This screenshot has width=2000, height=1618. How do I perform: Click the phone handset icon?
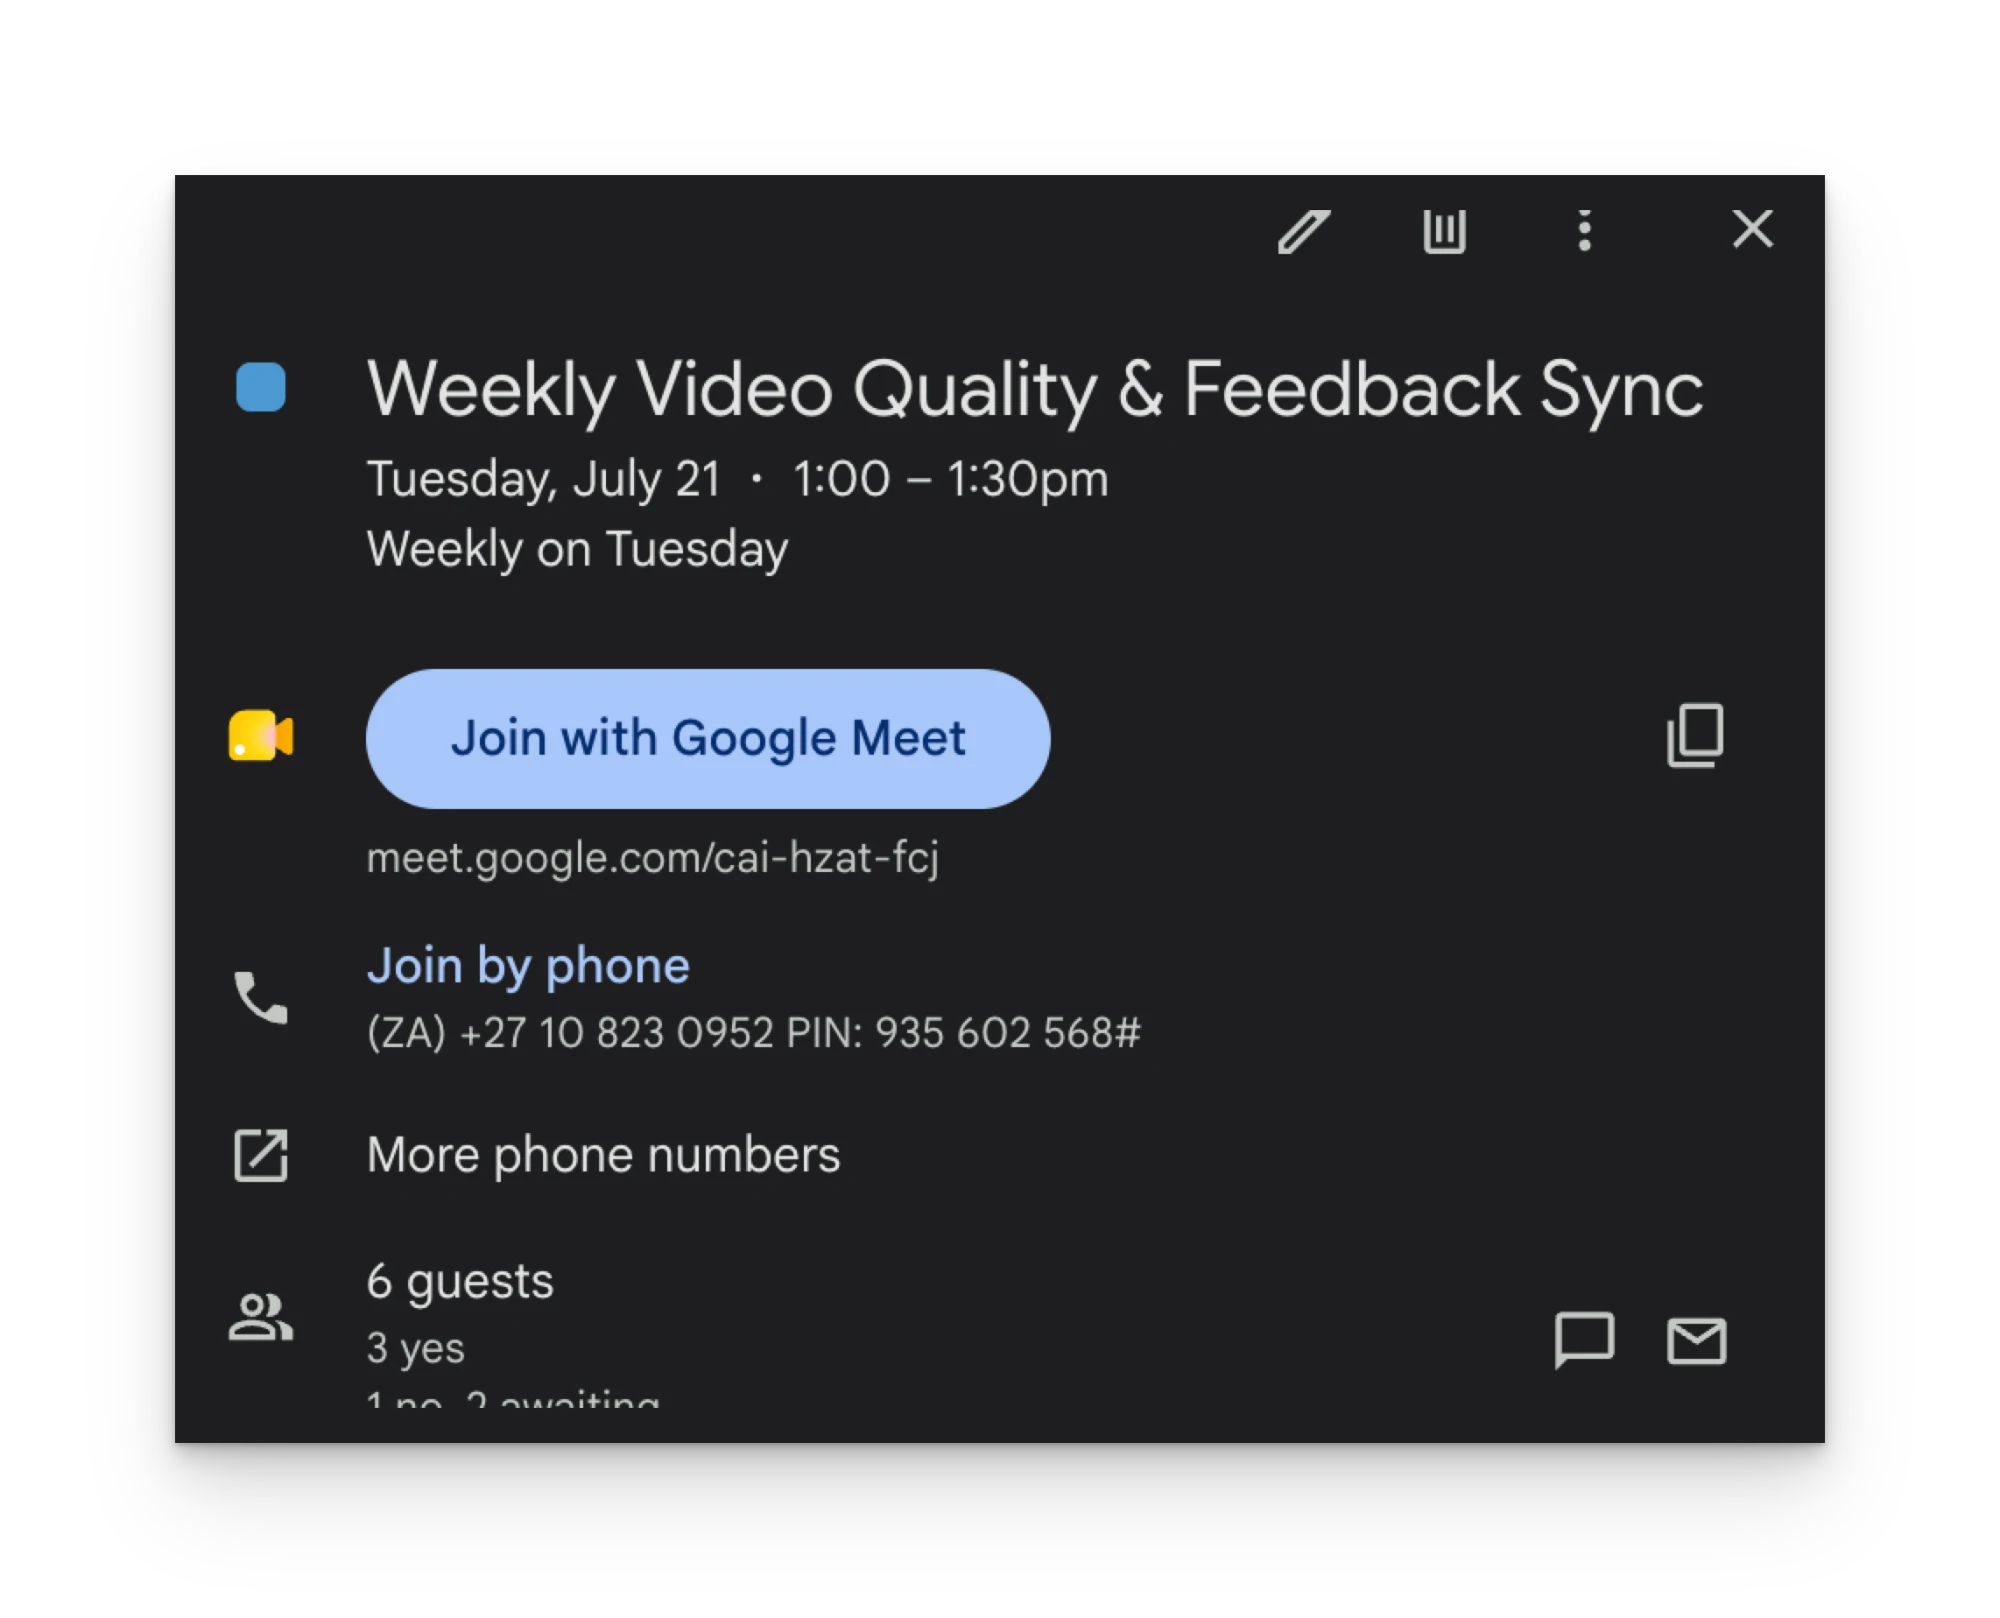point(261,998)
